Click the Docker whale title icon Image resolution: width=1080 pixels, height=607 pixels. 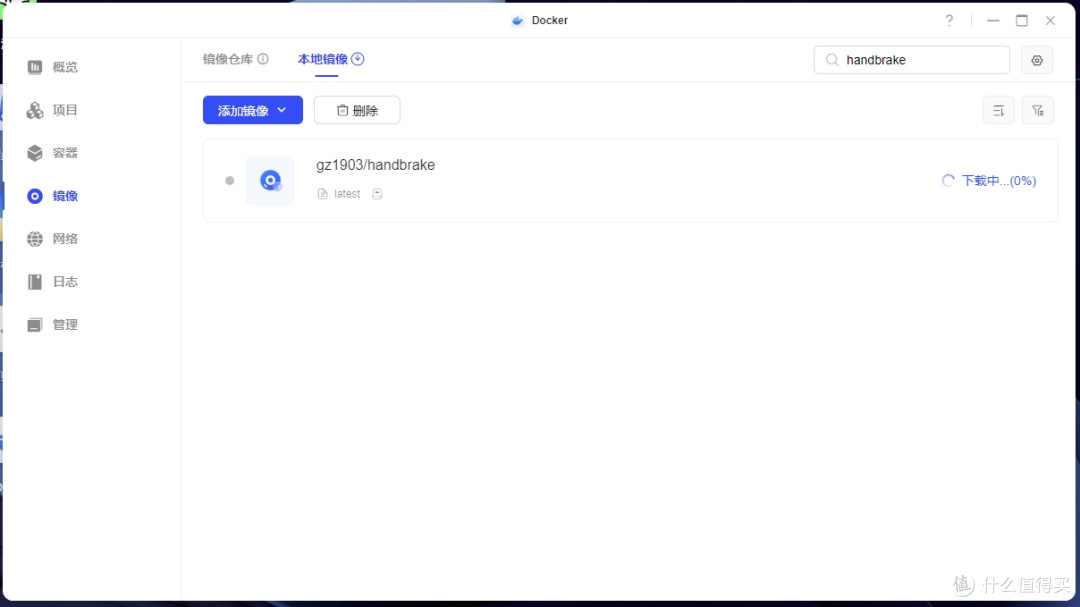517,21
